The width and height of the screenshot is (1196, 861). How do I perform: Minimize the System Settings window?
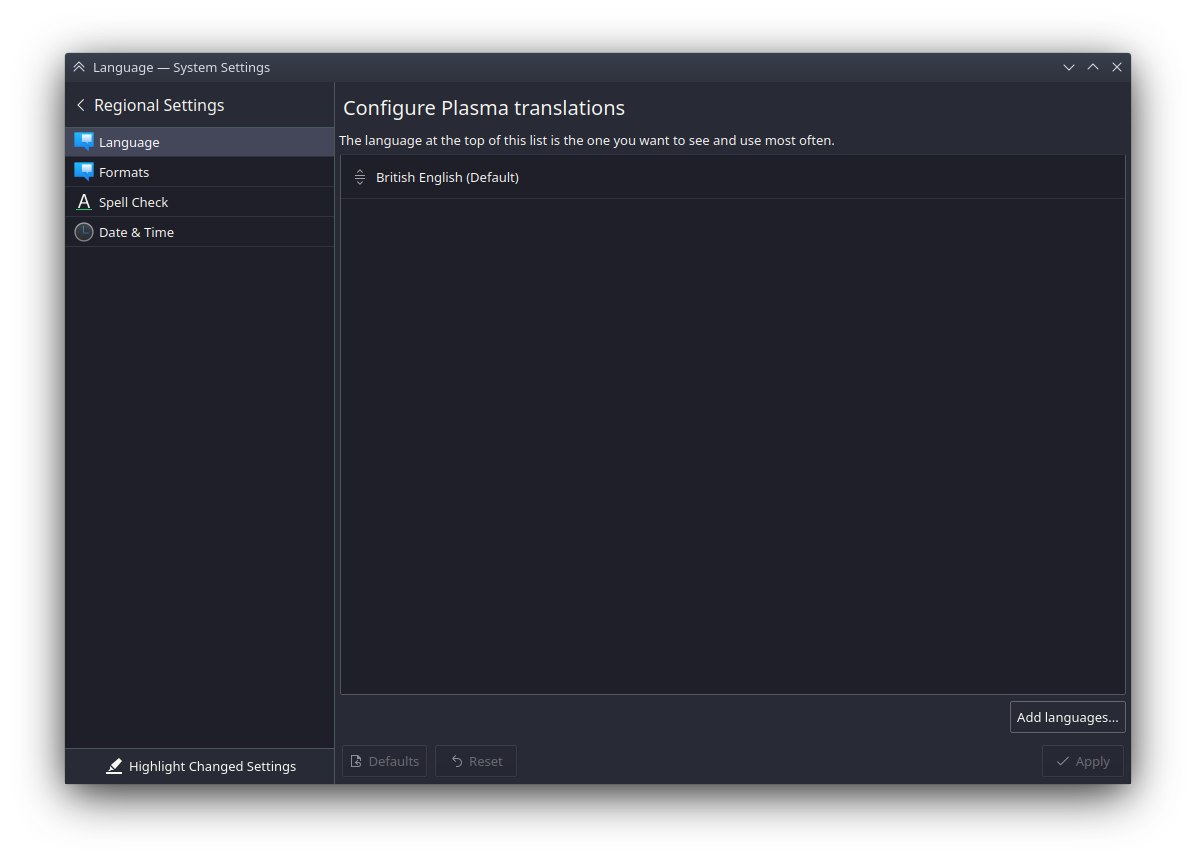click(x=1069, y=67)
